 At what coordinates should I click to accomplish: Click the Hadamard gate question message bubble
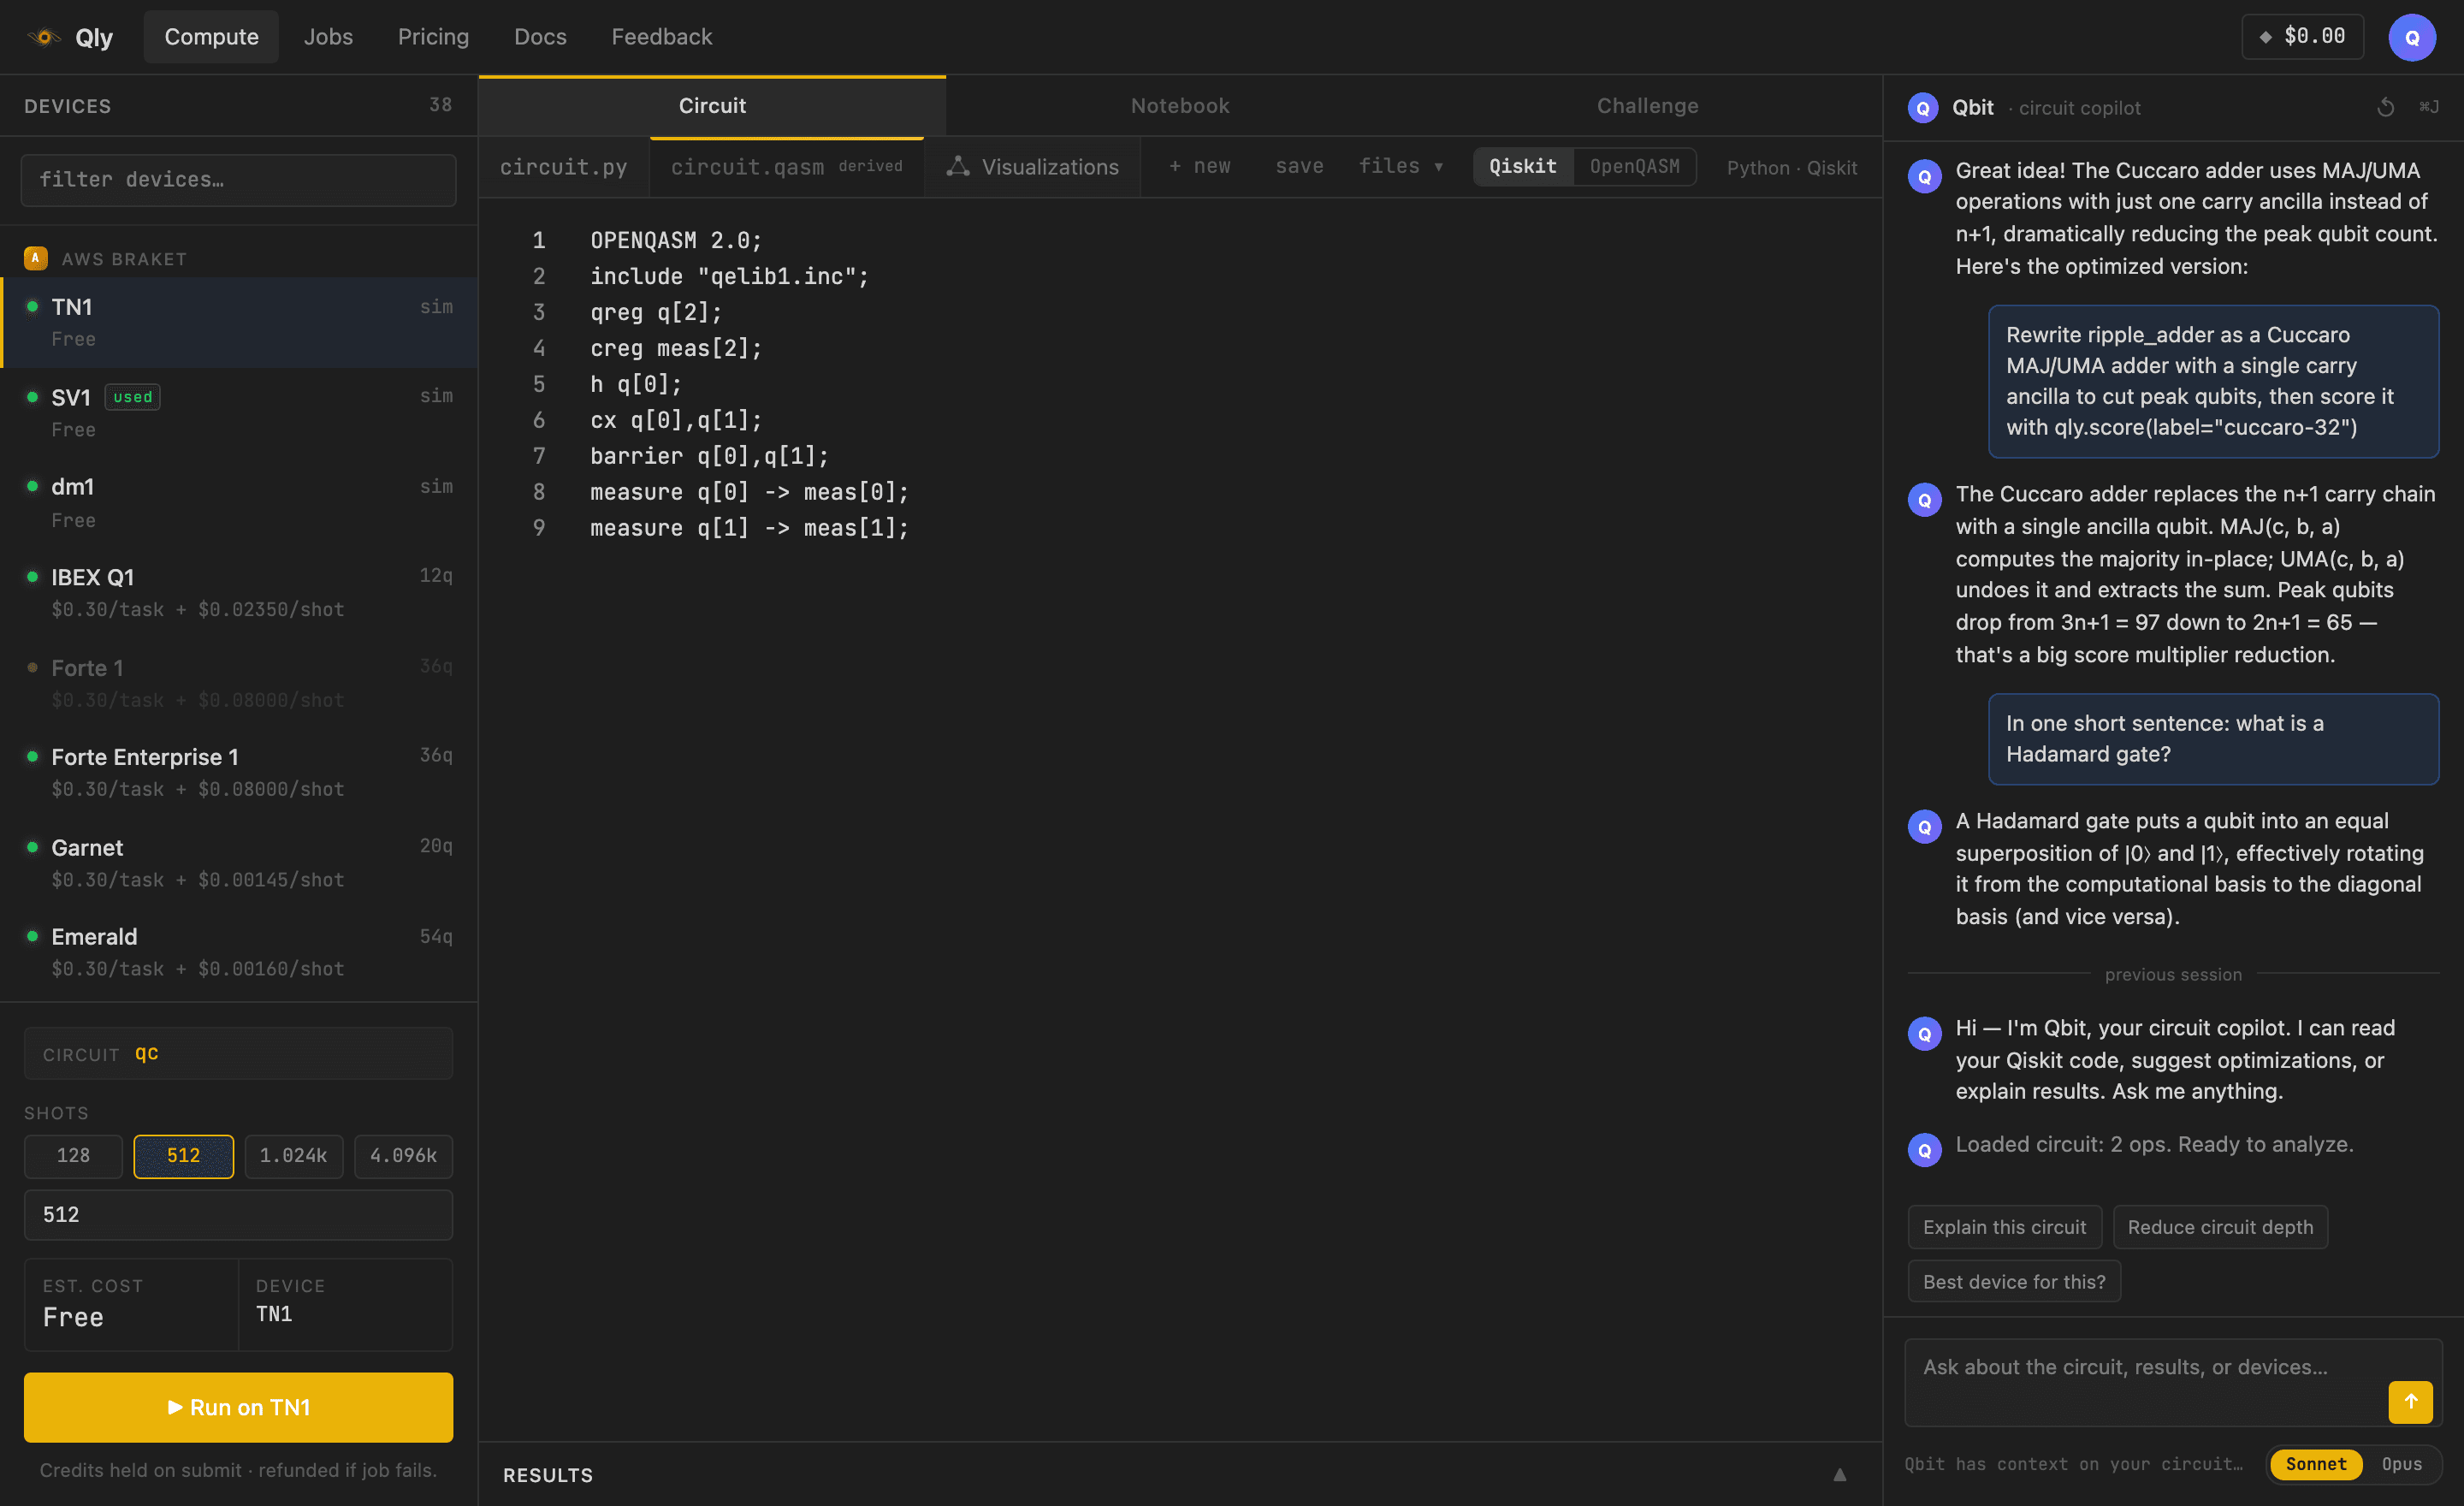(2213, 739)
